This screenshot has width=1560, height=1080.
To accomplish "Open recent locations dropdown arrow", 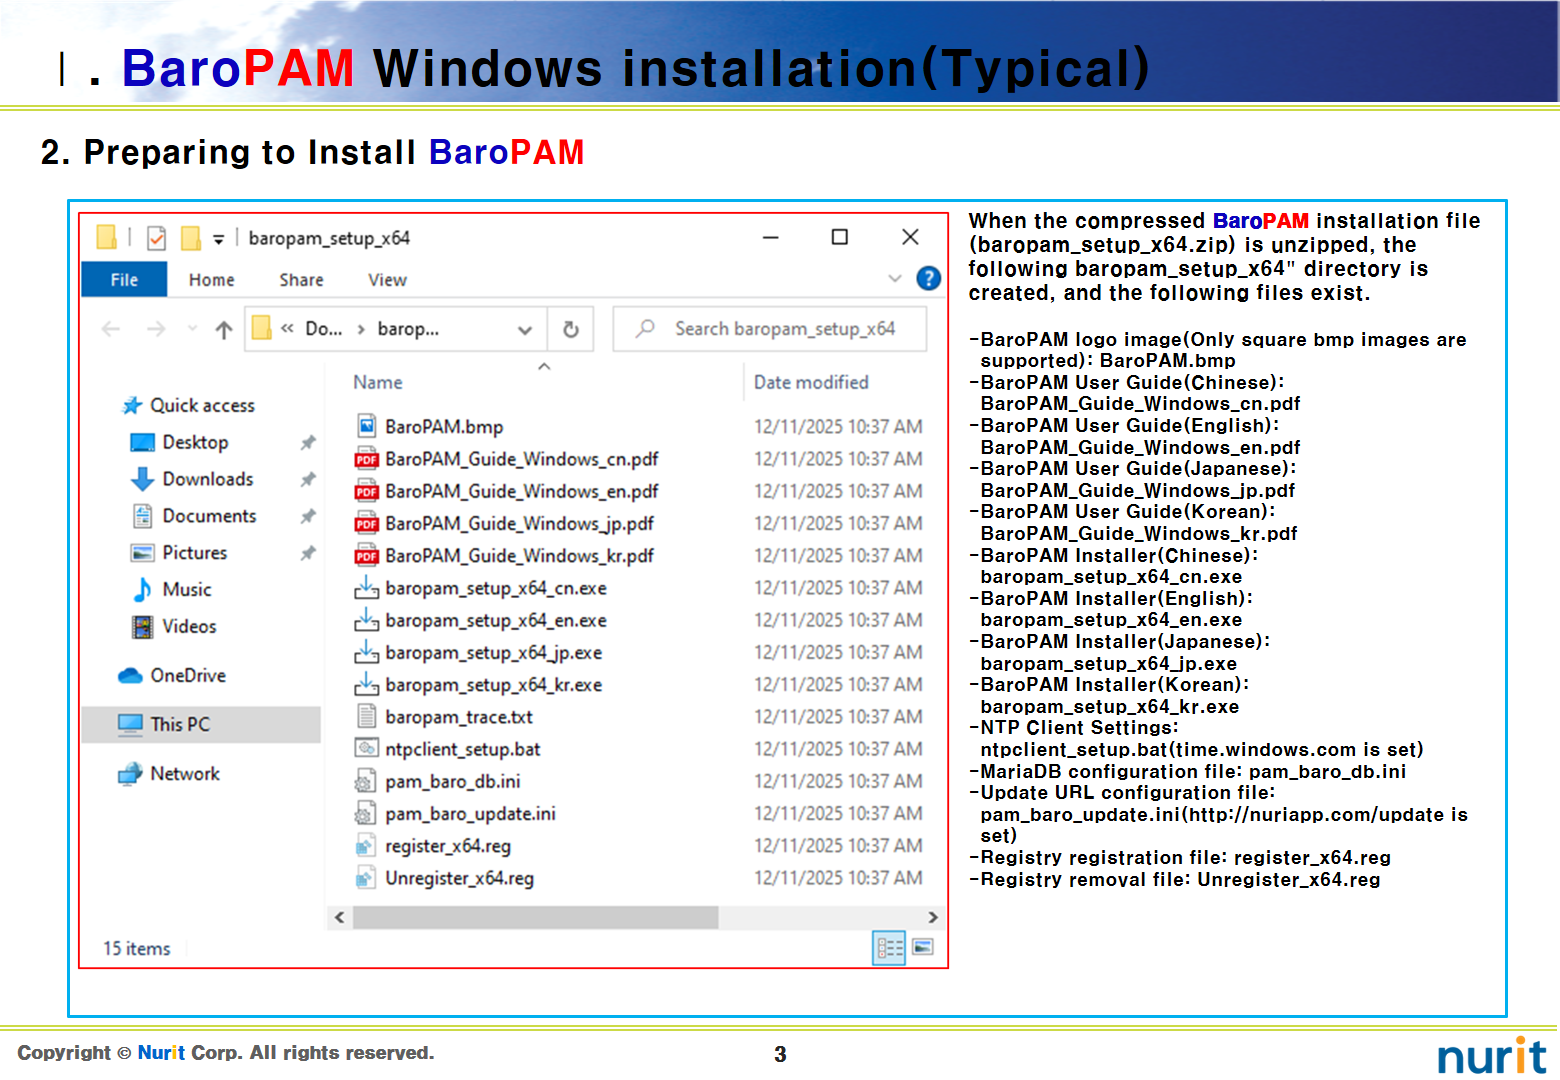I will (x=192, y=328).
